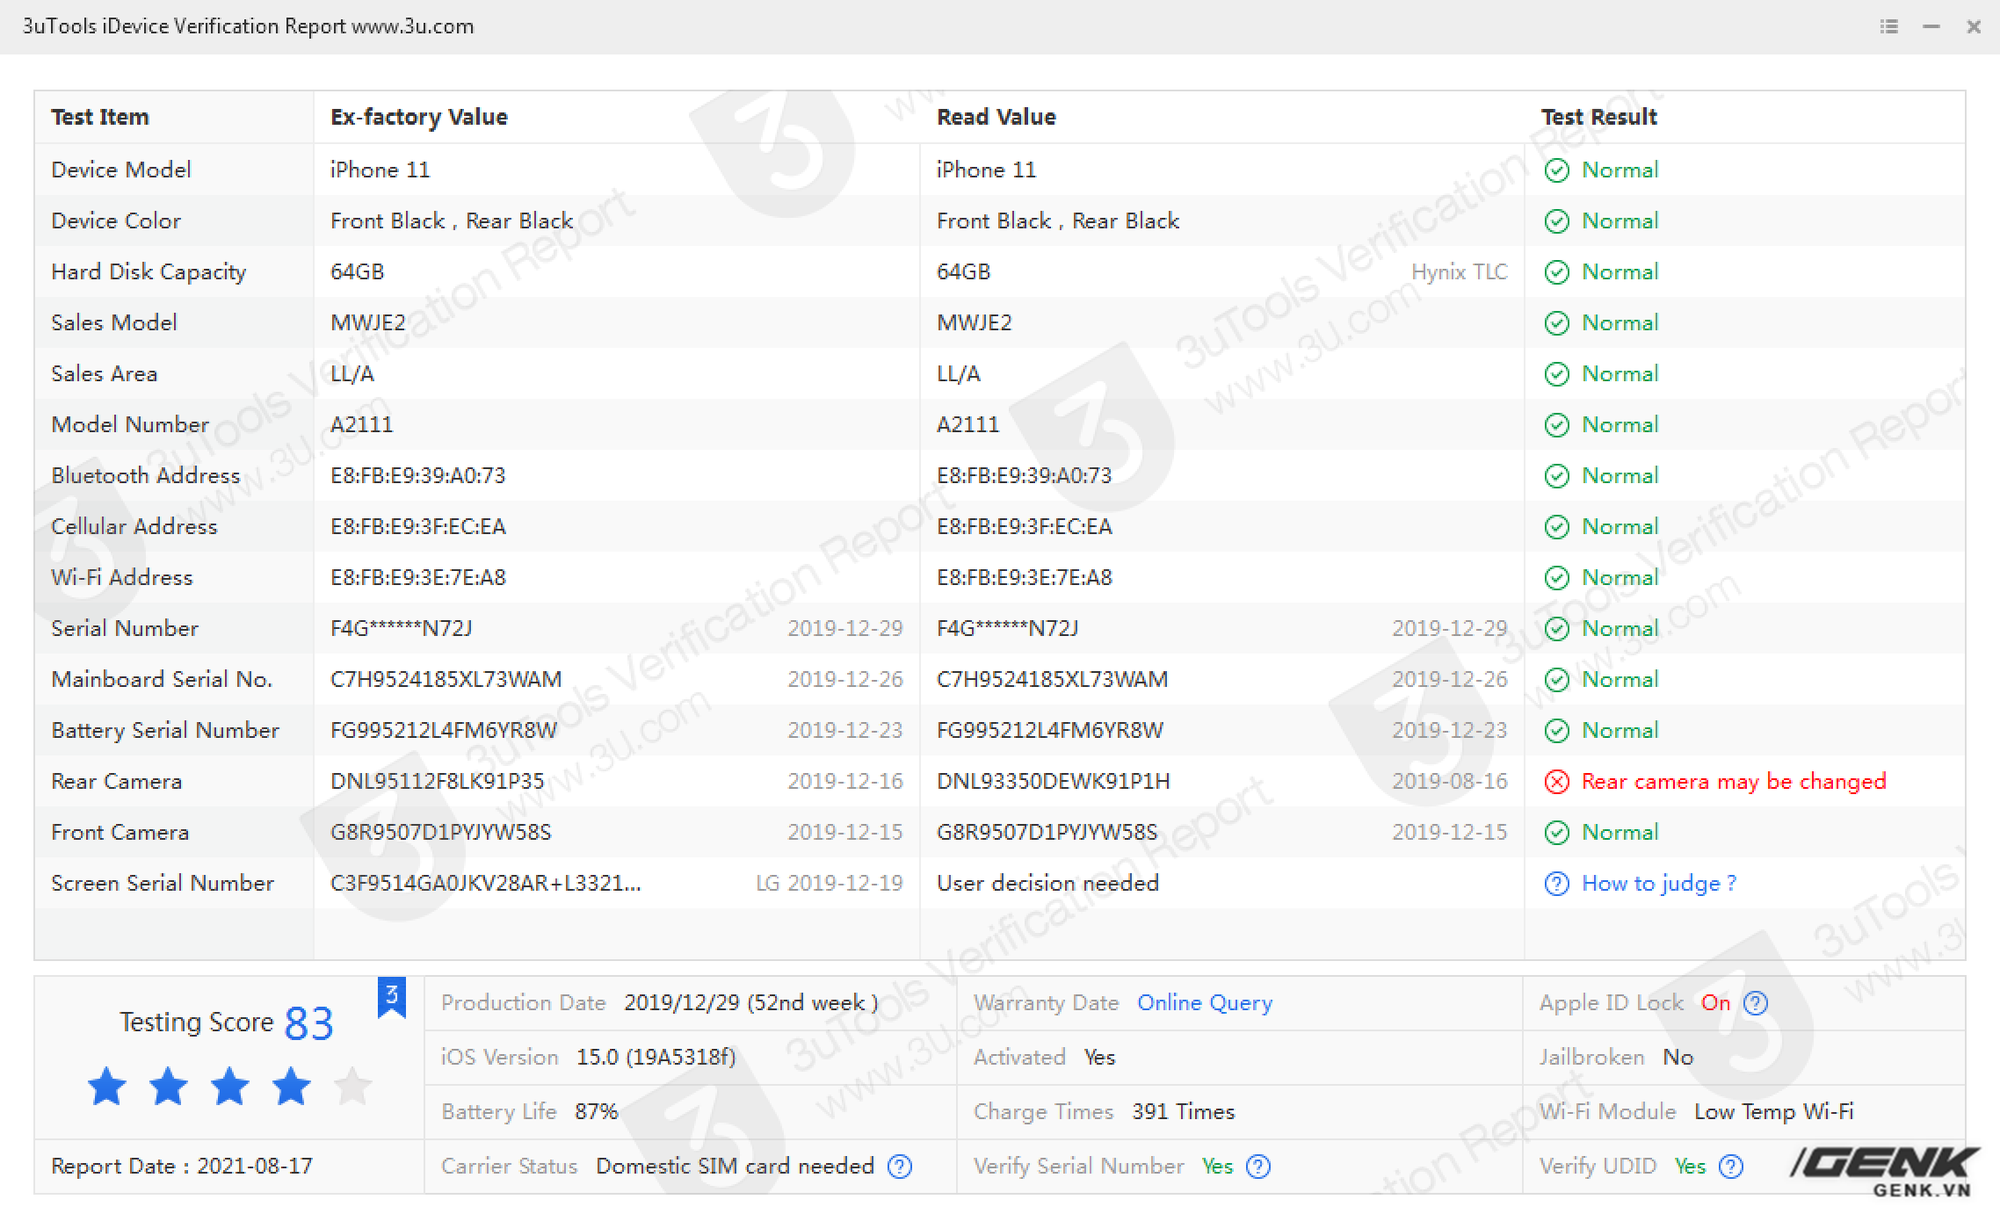Click the Apple ID Lock help icon
The width and height of the screenshot is (2000, 1214).
click(1756, 1003)
